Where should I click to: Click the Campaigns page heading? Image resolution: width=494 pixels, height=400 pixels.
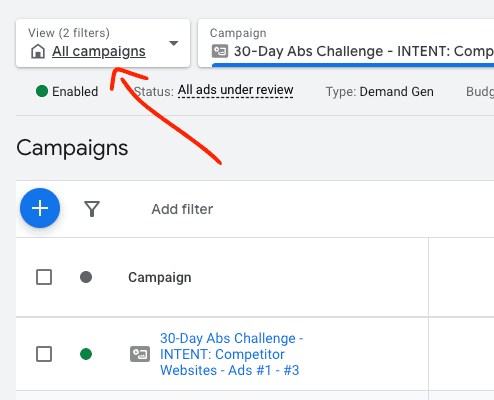point(72,148)
